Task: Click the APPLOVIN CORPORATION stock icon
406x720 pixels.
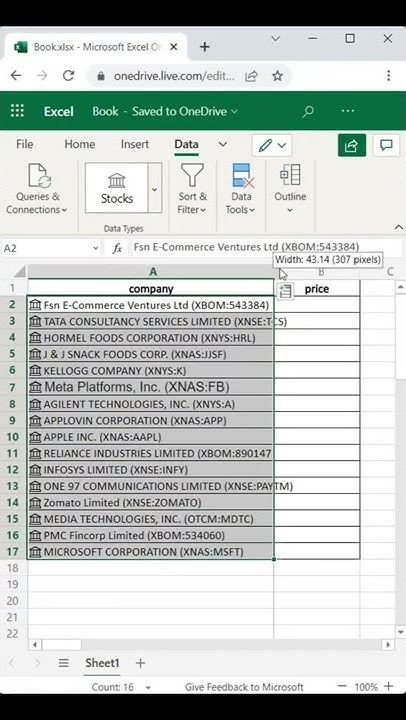Action: [35, 420]
